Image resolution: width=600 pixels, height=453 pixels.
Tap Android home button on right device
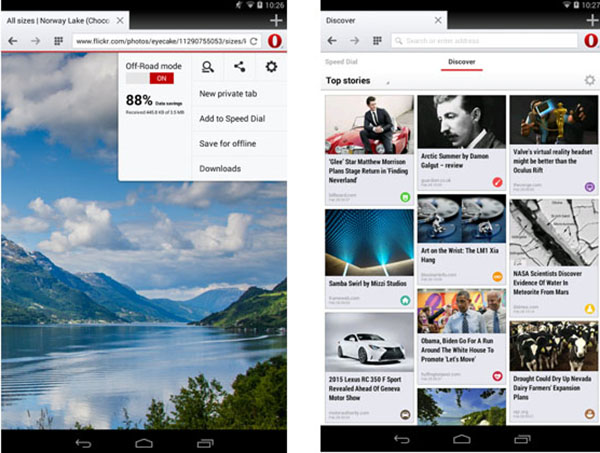462,439
